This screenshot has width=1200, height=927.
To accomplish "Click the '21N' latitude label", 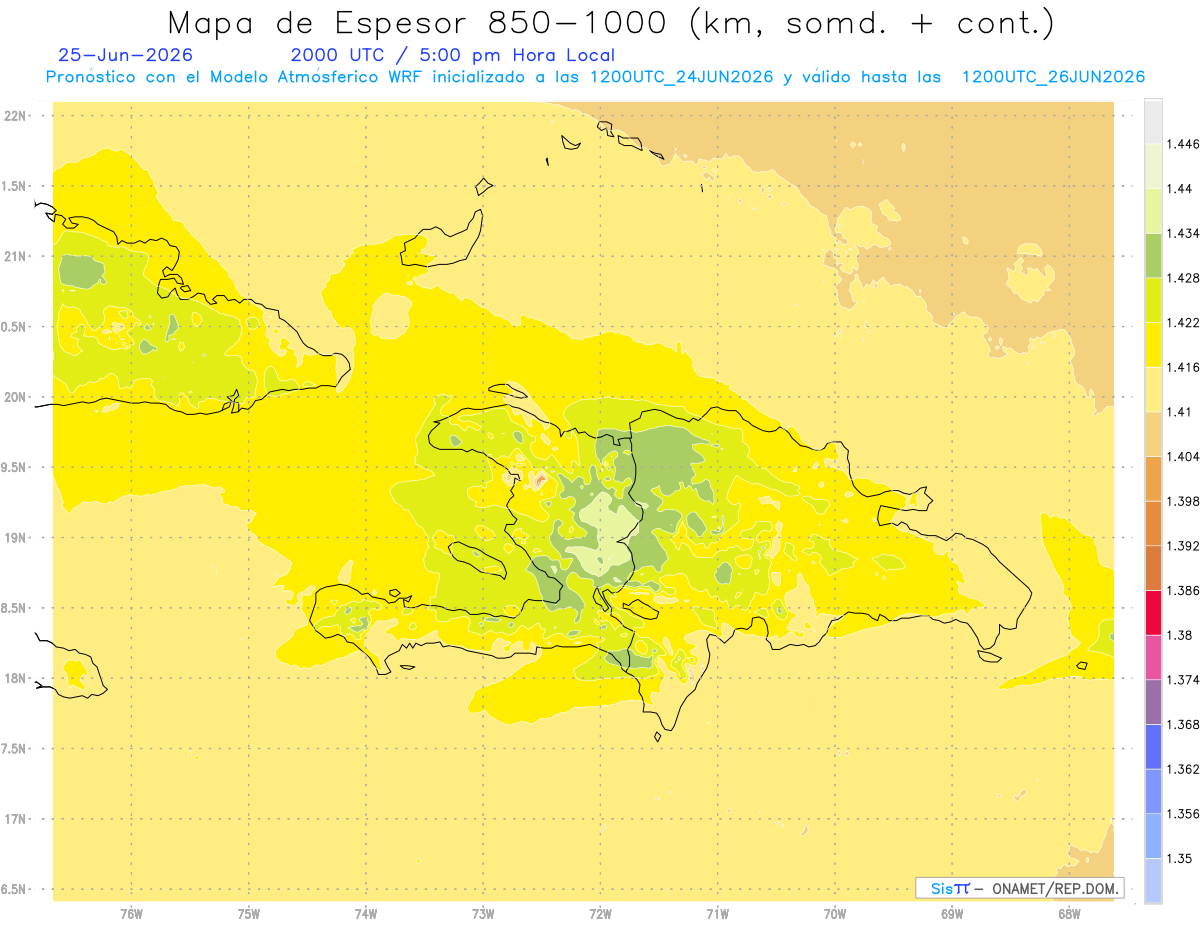I will tap(14, 257).
